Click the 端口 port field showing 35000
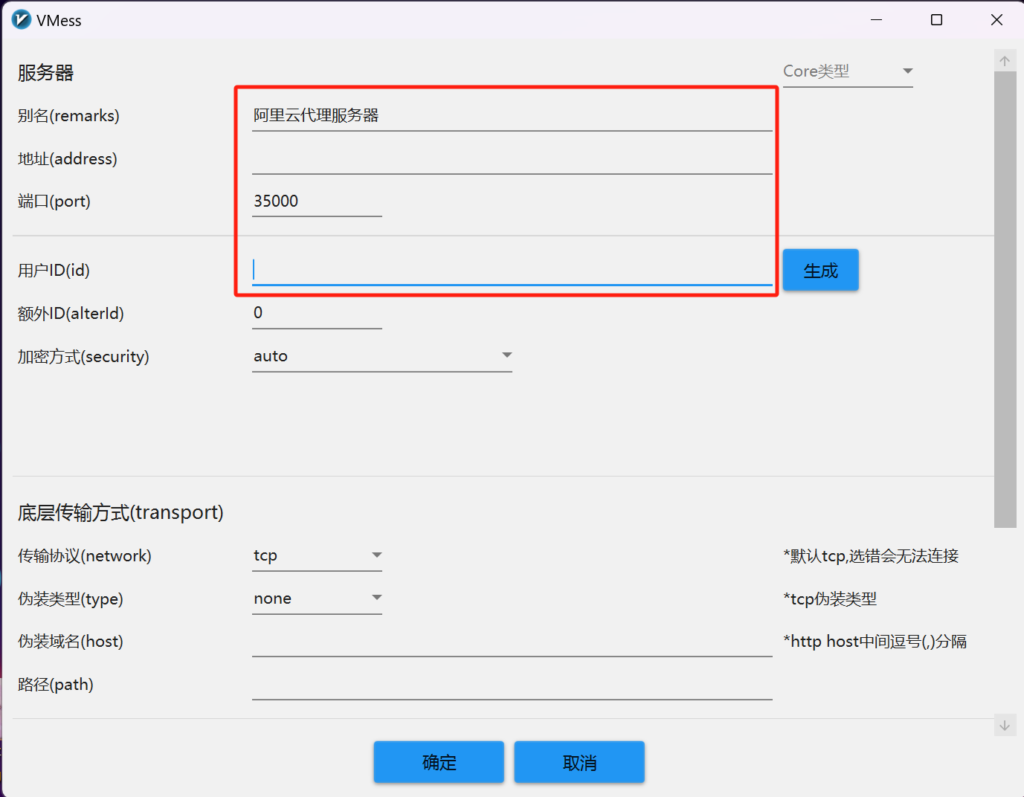Viewport: 1024px width, 797px height. tap(316, 201)
